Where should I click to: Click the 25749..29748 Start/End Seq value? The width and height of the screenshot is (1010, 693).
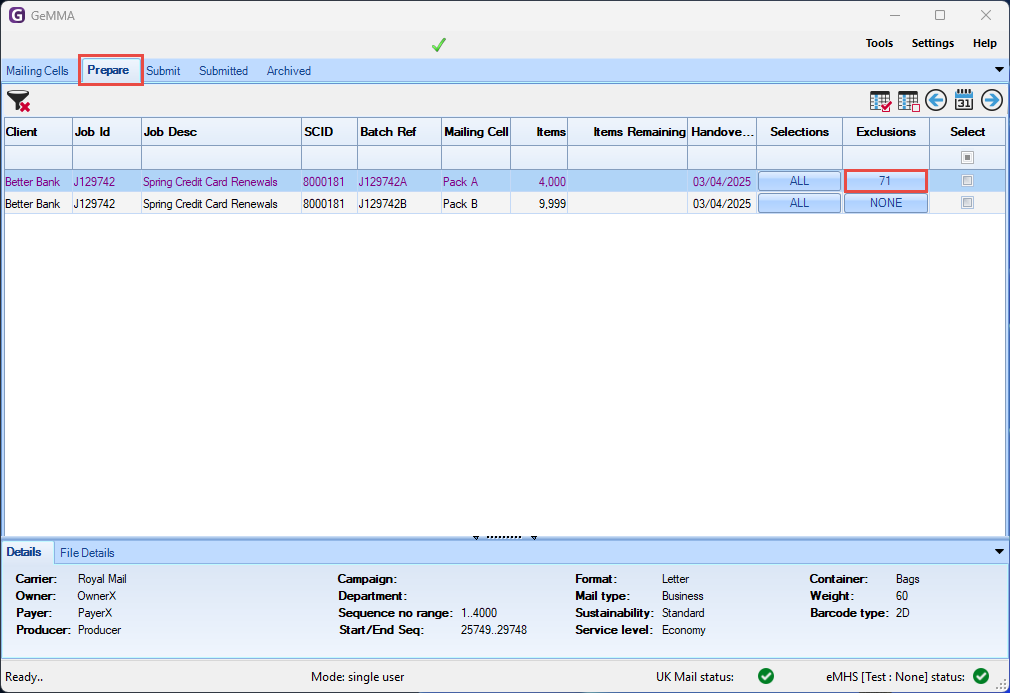tap(493, 630)
